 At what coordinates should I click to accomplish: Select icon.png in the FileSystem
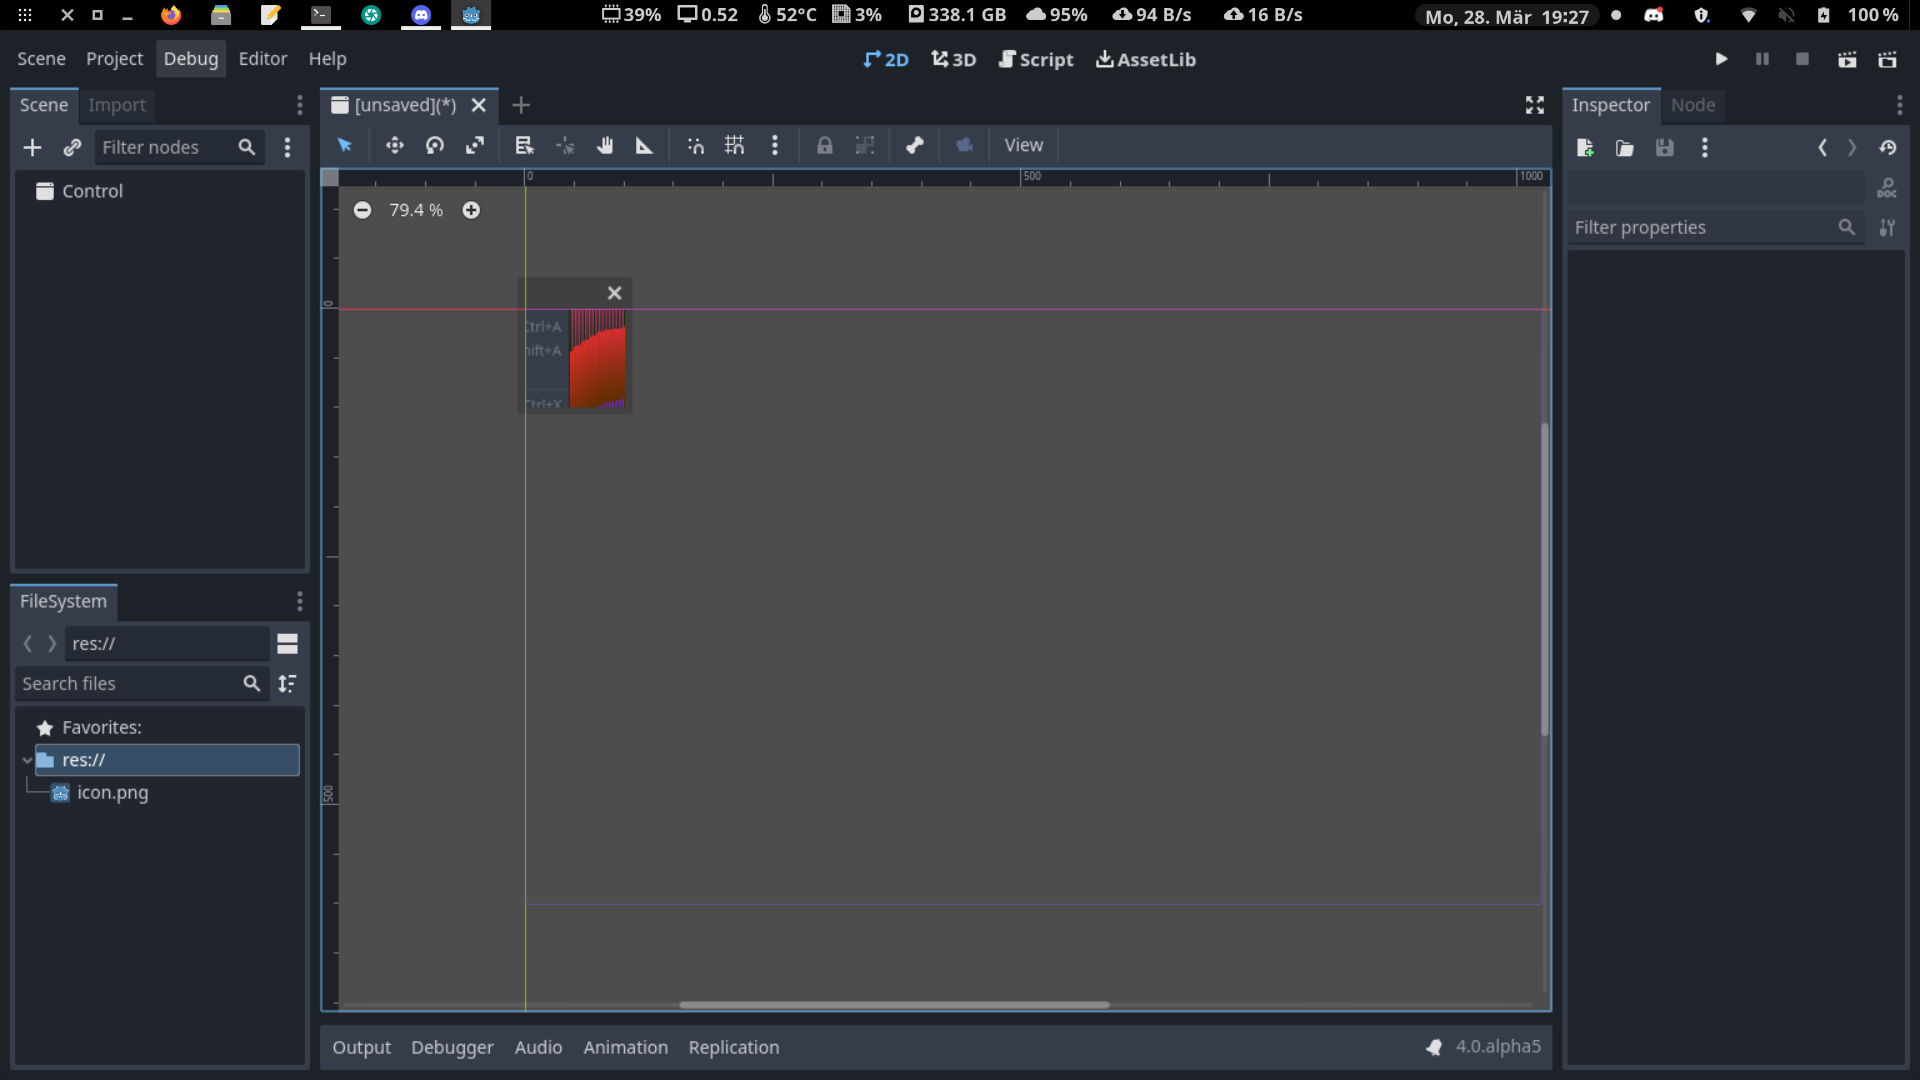click(110, 793)
